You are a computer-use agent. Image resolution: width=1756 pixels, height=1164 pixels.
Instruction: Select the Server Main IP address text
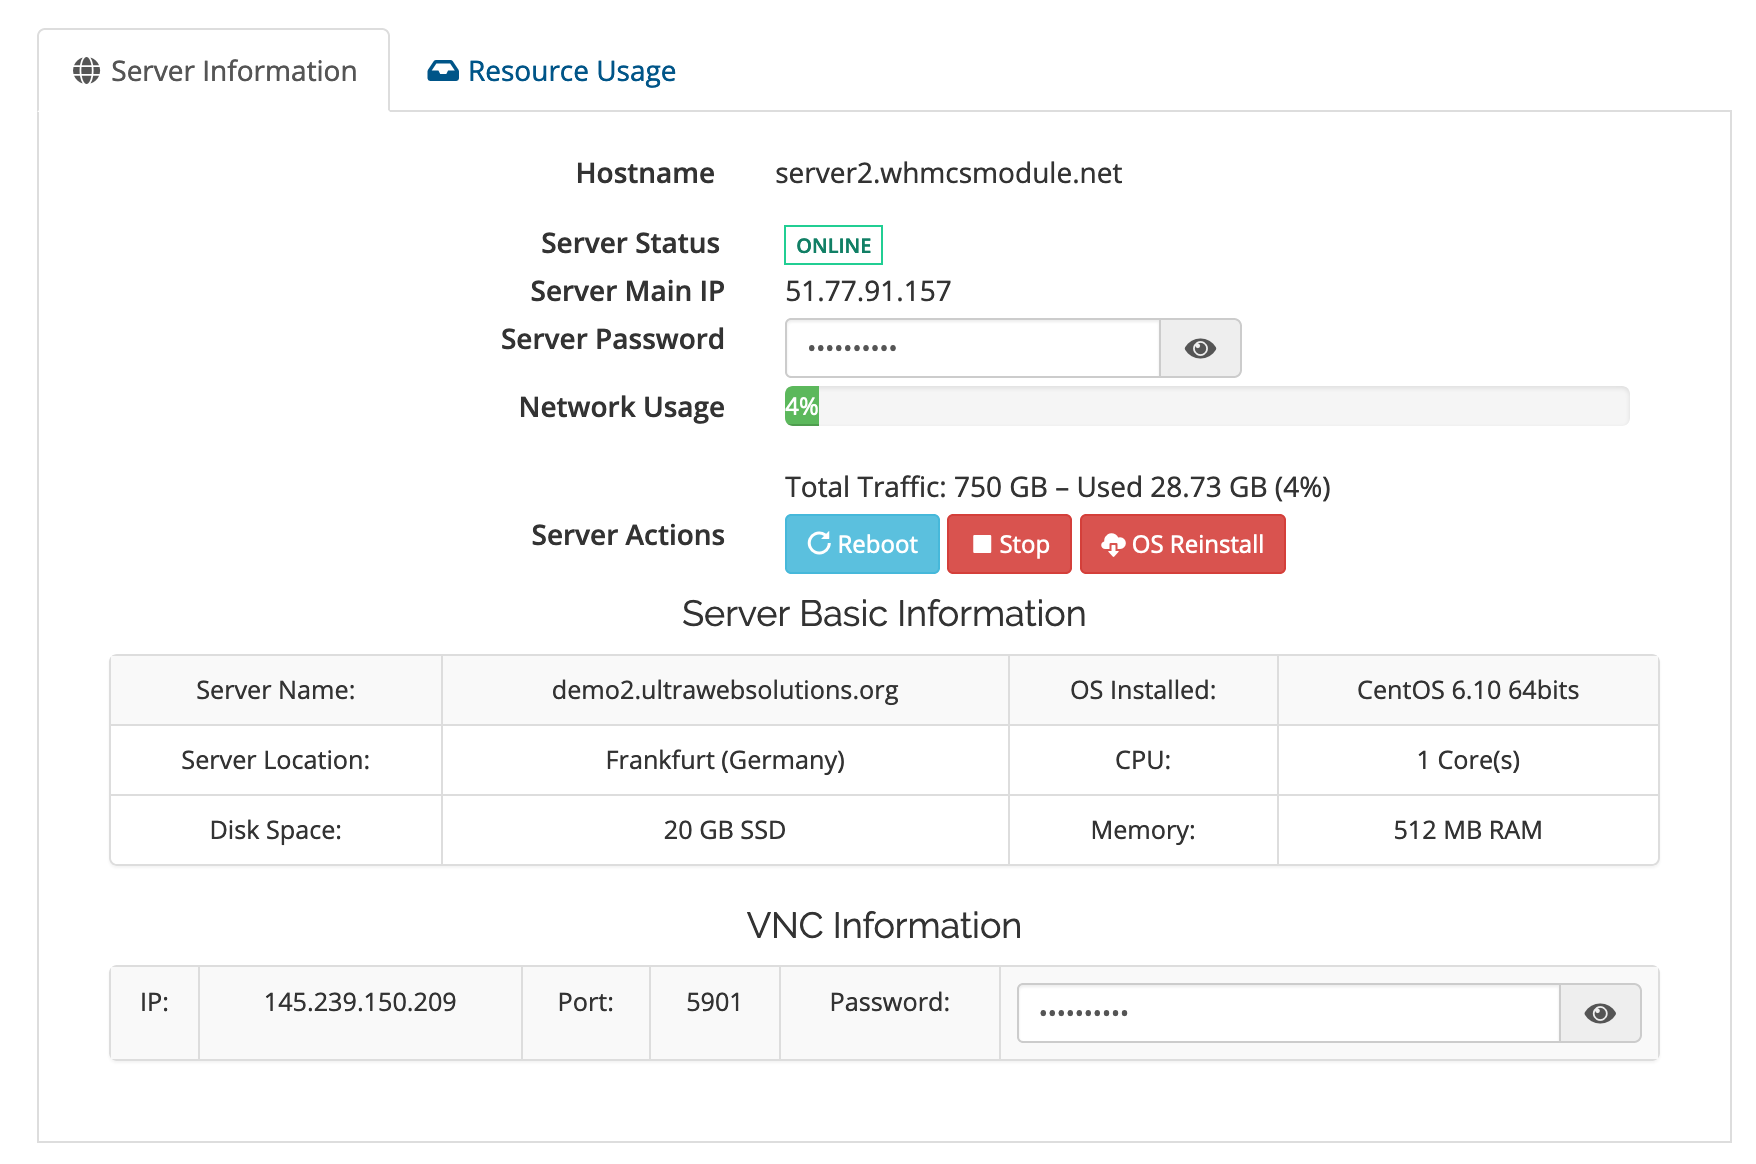click(x=868, y=291)
